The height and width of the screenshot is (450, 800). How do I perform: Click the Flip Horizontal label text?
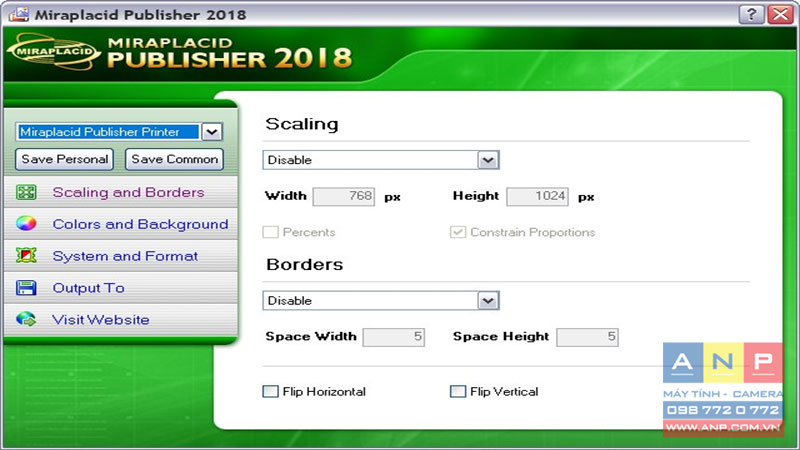(x=324, y=391)
